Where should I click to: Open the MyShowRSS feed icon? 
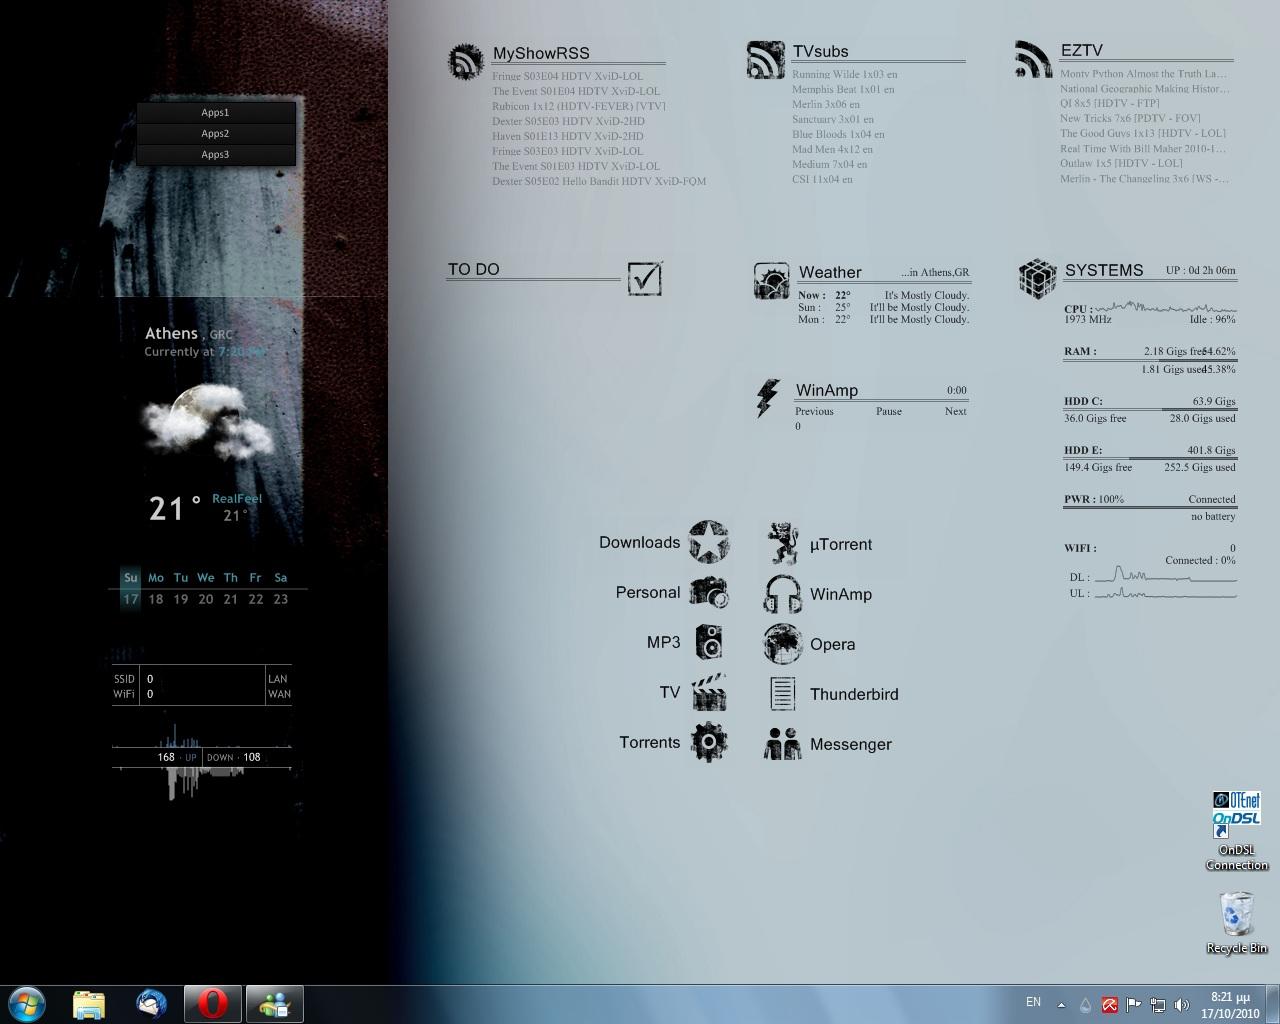click(466, 62)
